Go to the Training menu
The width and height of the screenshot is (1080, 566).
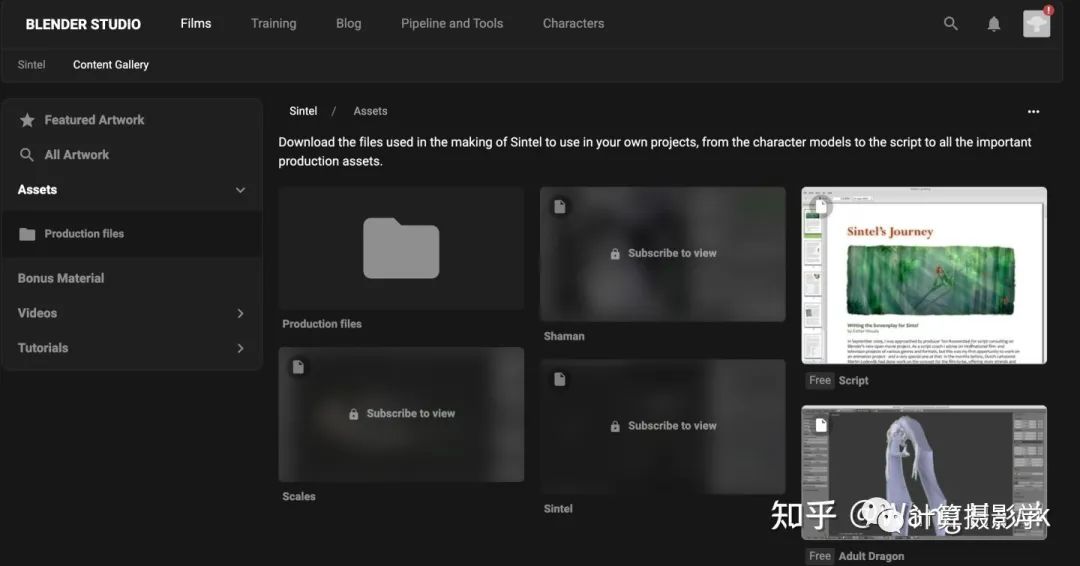[273, 23]
